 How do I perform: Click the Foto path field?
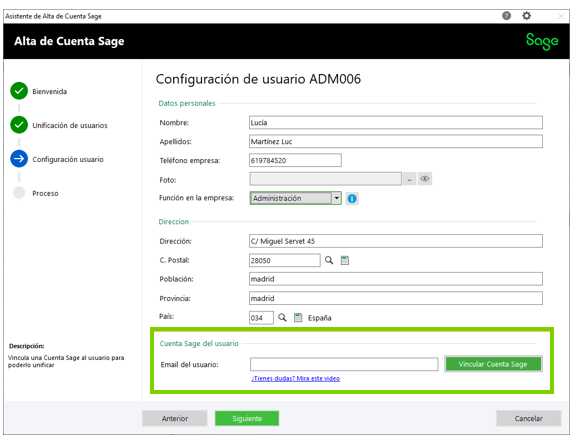tap(326, 179)
